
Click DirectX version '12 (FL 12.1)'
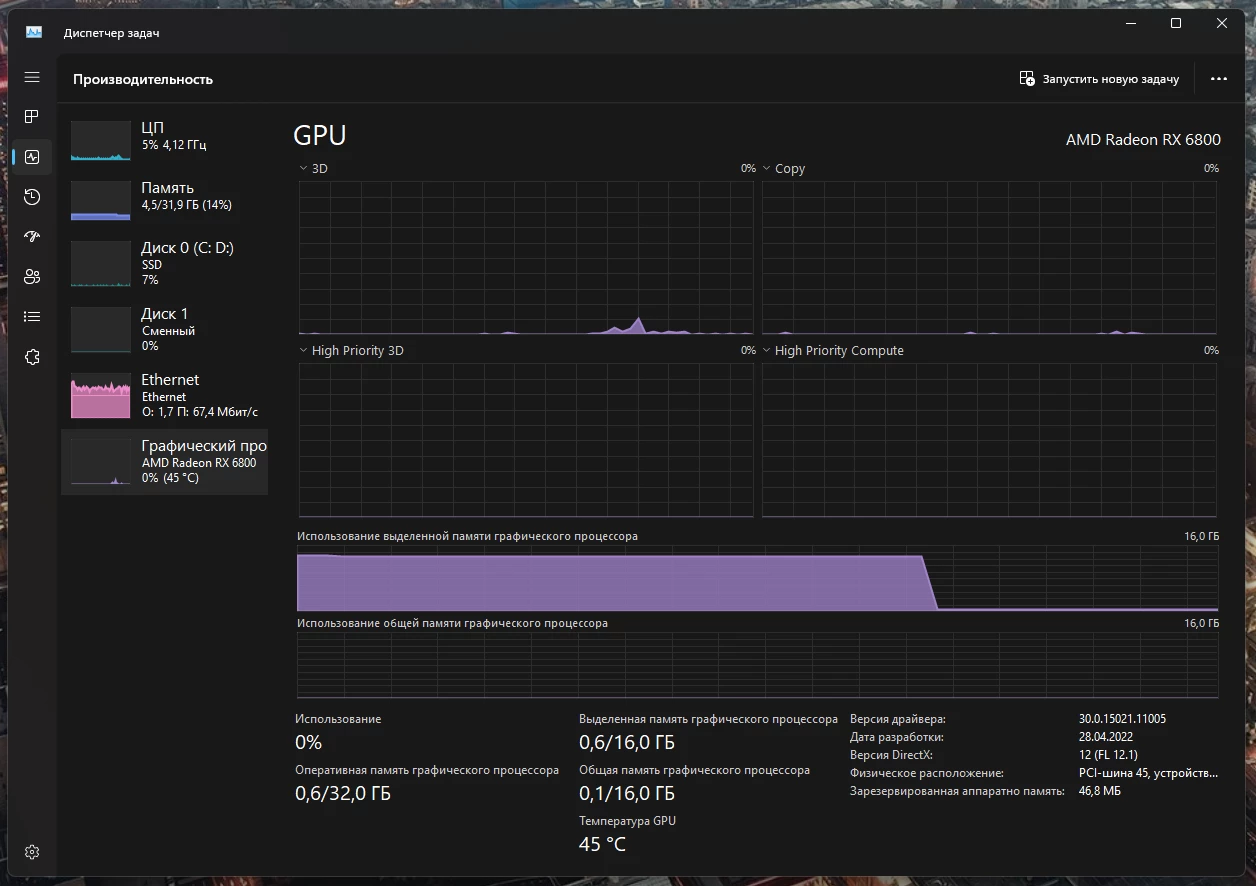[1108, 755]
